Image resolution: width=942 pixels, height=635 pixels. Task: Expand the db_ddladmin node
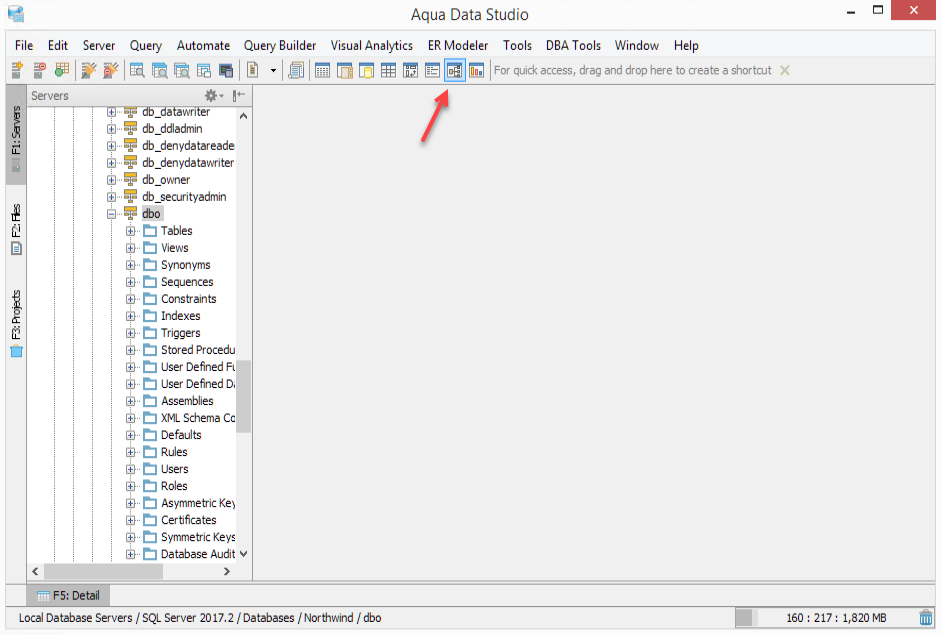point(111,129)
